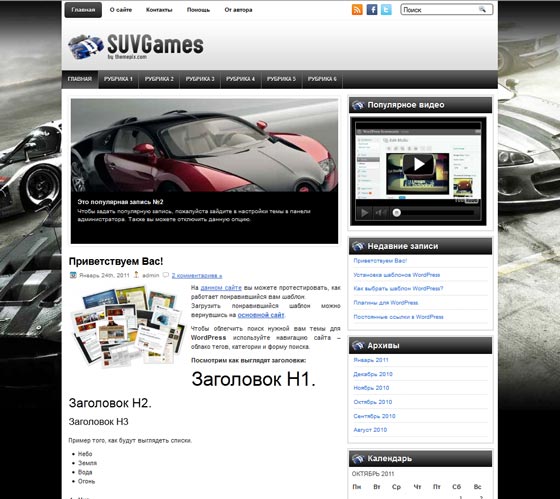This screenshot has width=560, height=499.
Task: Click the search magnifier icon
Action: pyautogui.click(x=482, y=10)
